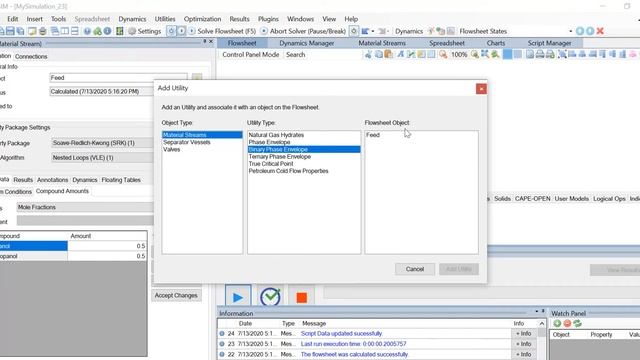
Task: Select Natural Gas Hydrates utility type
Action: [276, 135]
